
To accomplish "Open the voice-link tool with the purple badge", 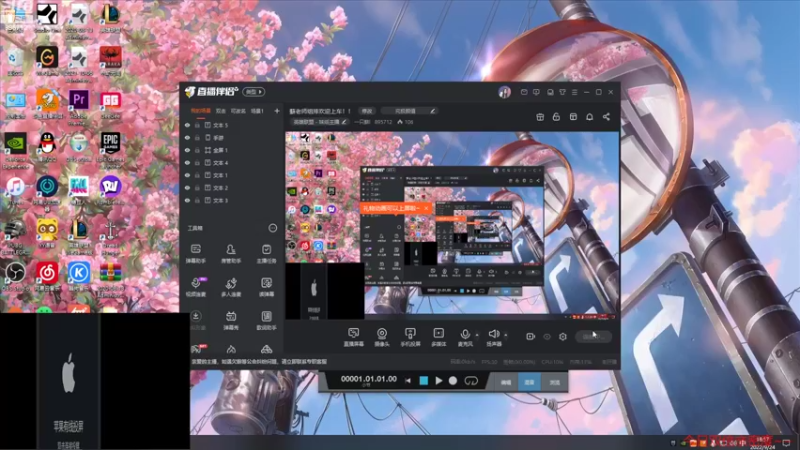I will click(x=196, y=287).
